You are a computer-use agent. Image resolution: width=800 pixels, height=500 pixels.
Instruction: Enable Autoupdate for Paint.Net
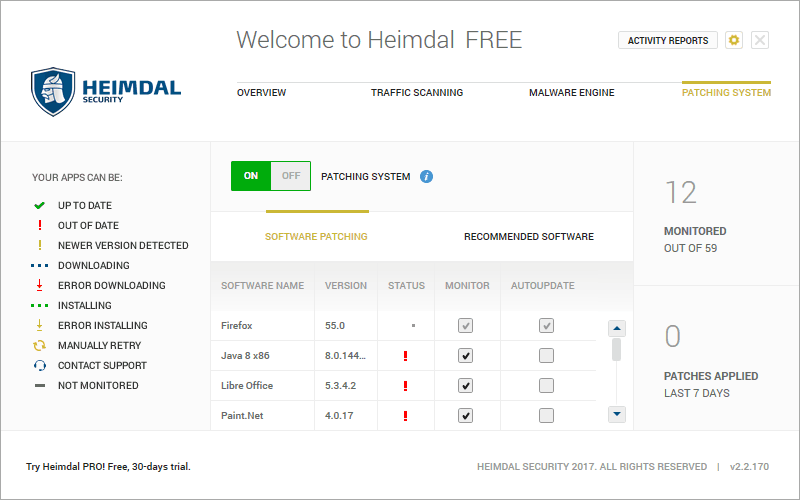(546, 416)
